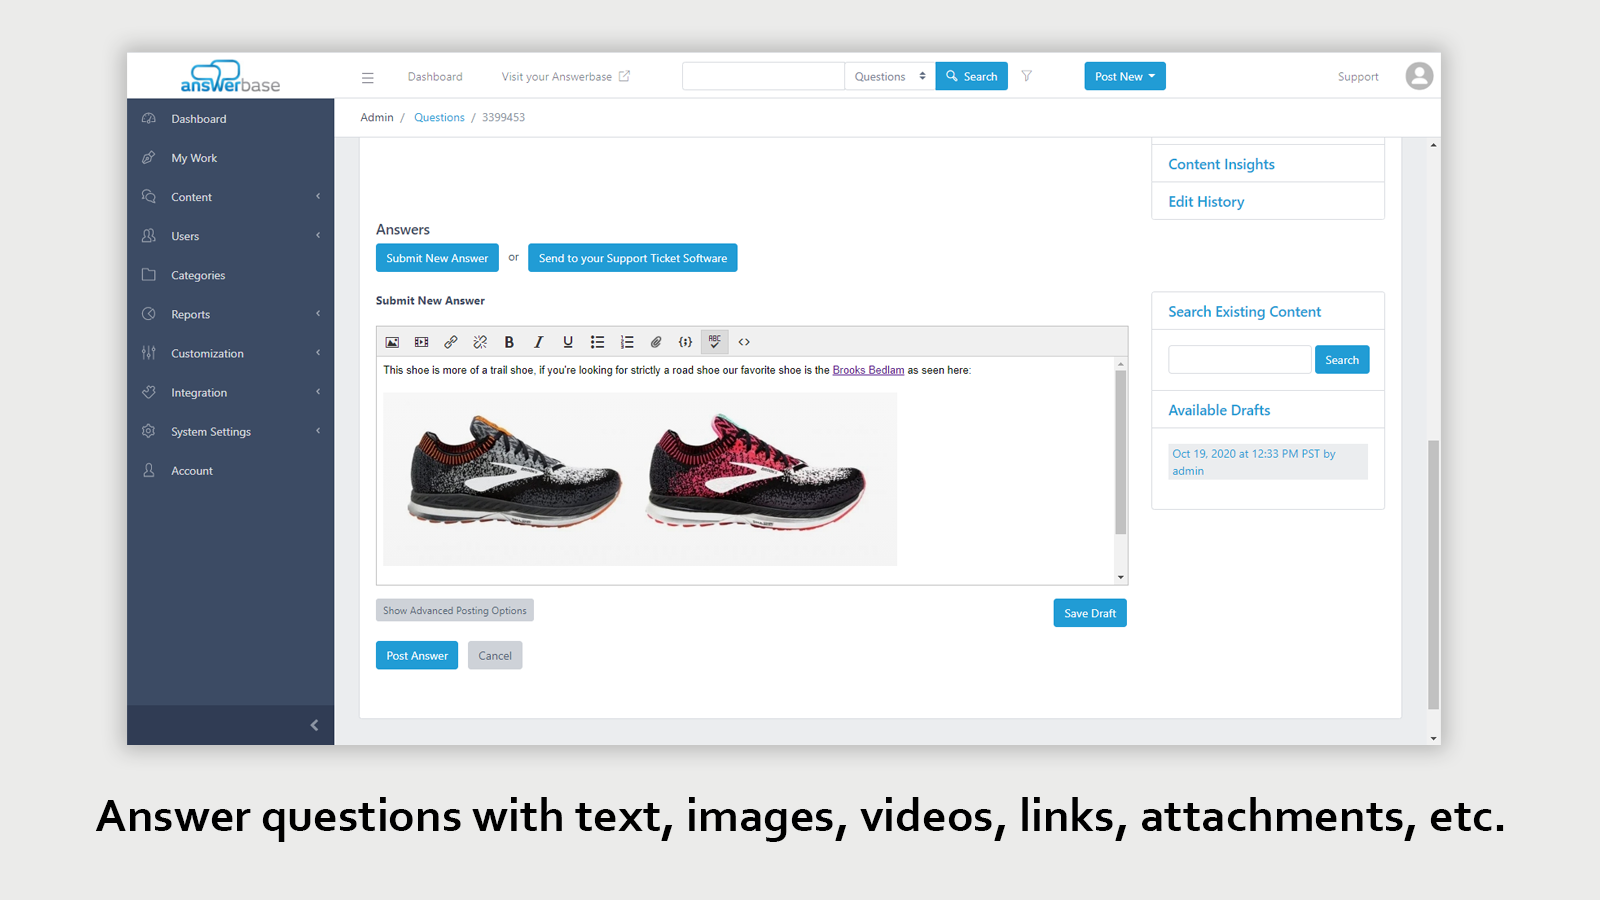Navigate to the Dashboard menu item

[x=198, y=118]
